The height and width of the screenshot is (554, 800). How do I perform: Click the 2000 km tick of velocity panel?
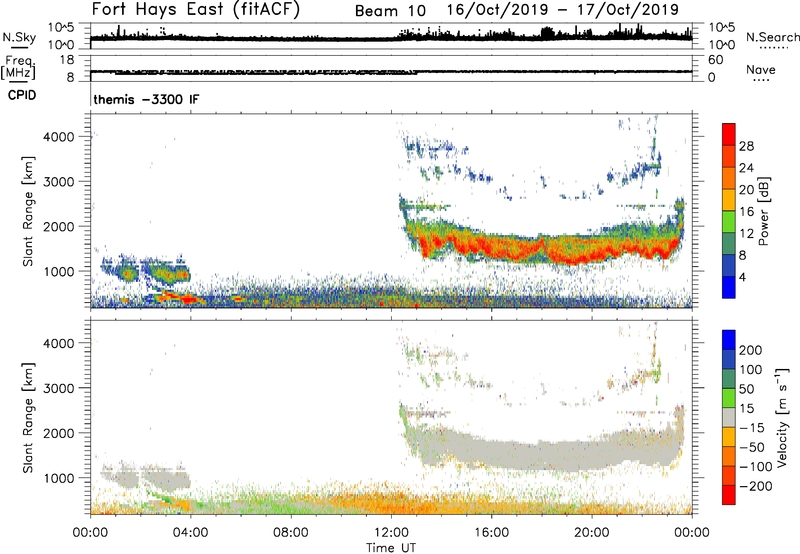point(58,433)
